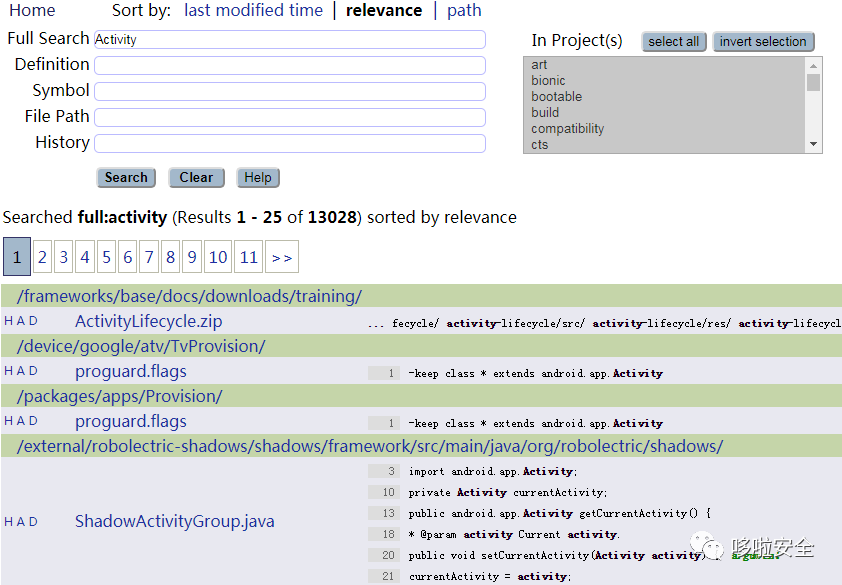Screen dimensions: 842x585
Task: Open line 10 private Activity currentActivity match
Action: coord(488,493)
